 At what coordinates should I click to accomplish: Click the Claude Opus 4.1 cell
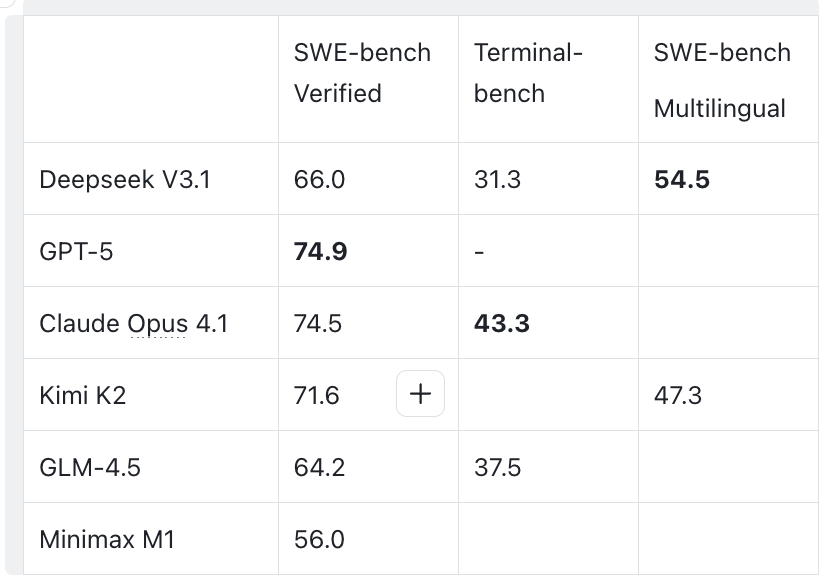133,324
